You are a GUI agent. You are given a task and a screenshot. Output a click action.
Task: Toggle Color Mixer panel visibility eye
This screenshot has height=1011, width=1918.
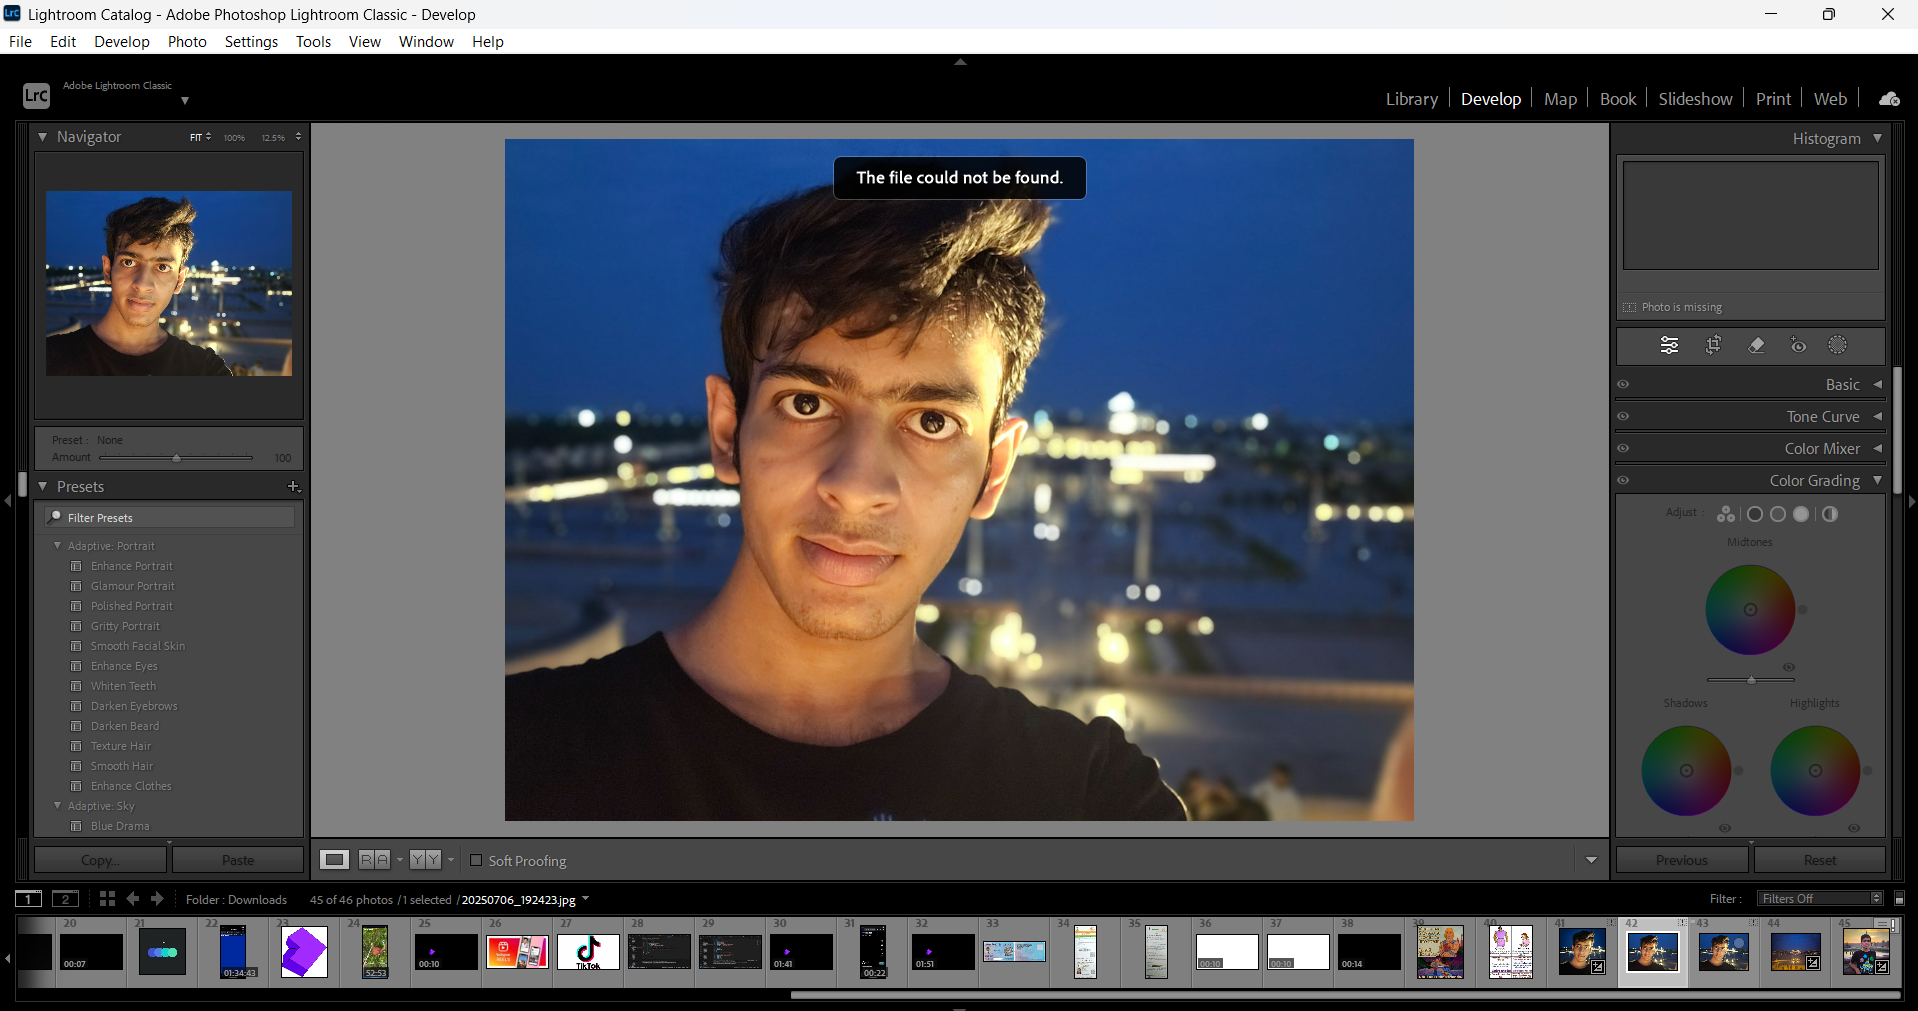tap(1623, 448)
